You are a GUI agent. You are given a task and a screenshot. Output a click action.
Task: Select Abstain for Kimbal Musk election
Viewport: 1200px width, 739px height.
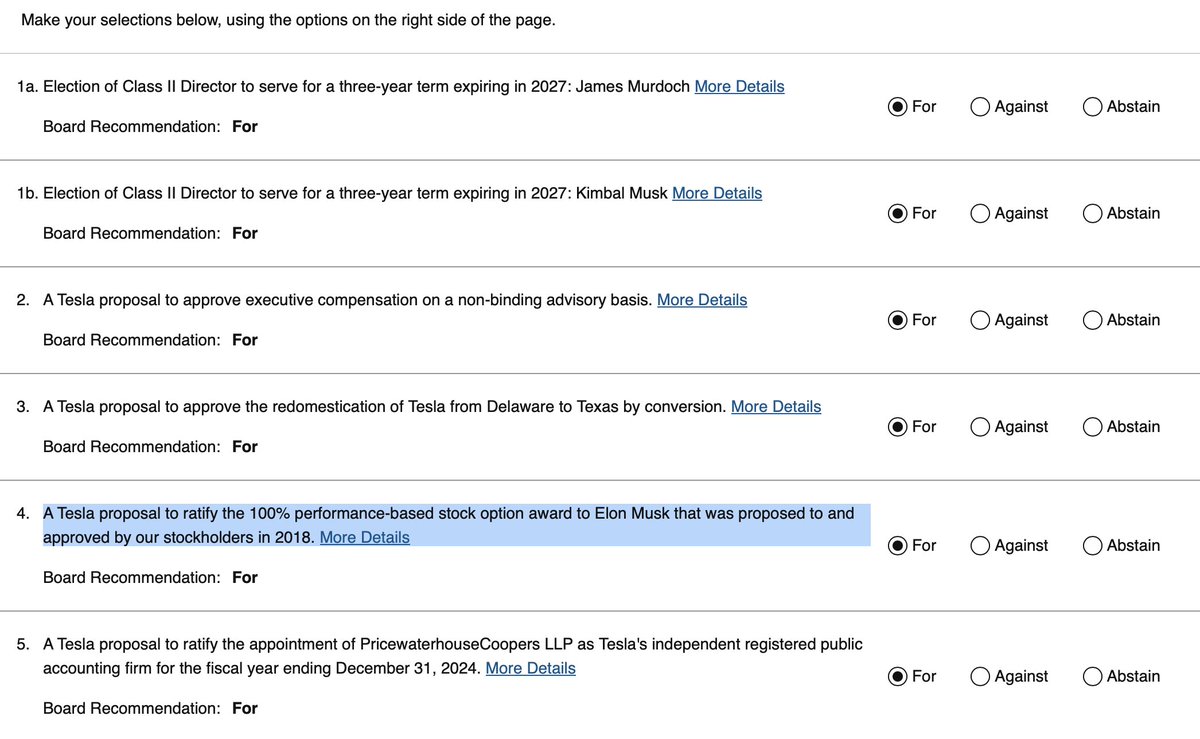(1092, 213)
